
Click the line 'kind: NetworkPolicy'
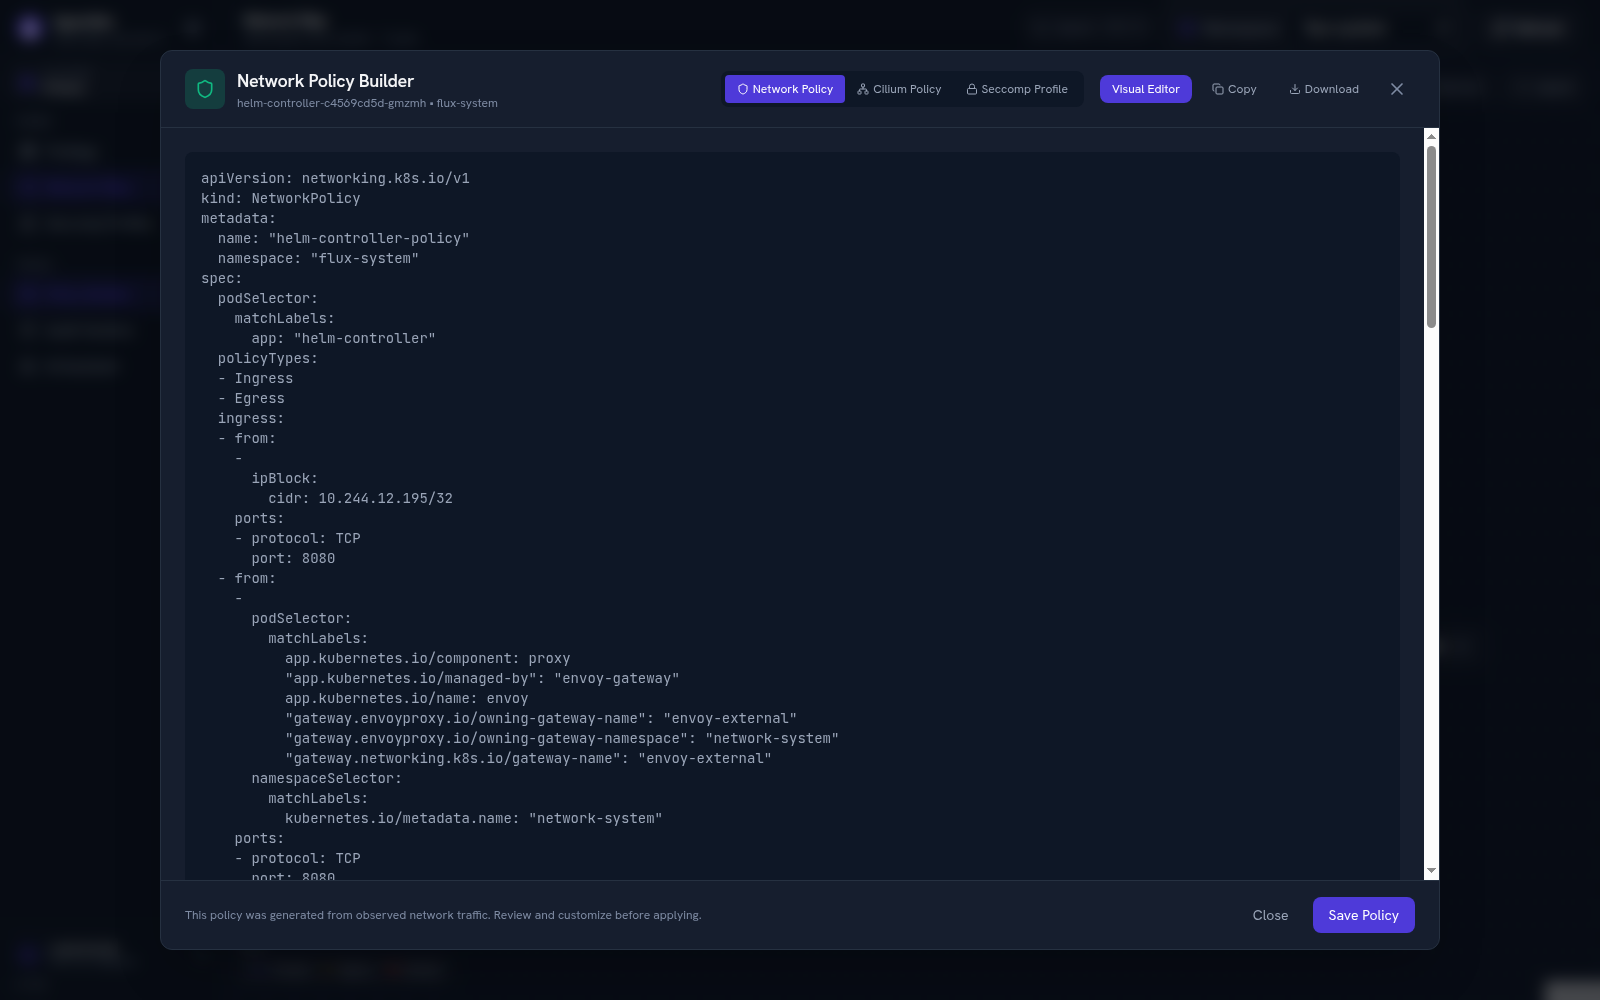(x=281, y=198)
